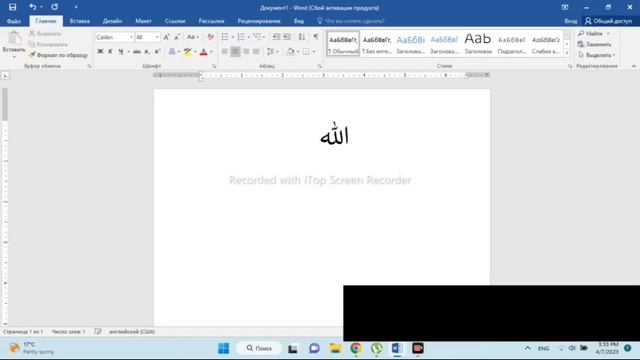Switch to the Вставка ribbon tab

(x=80, y=21)
